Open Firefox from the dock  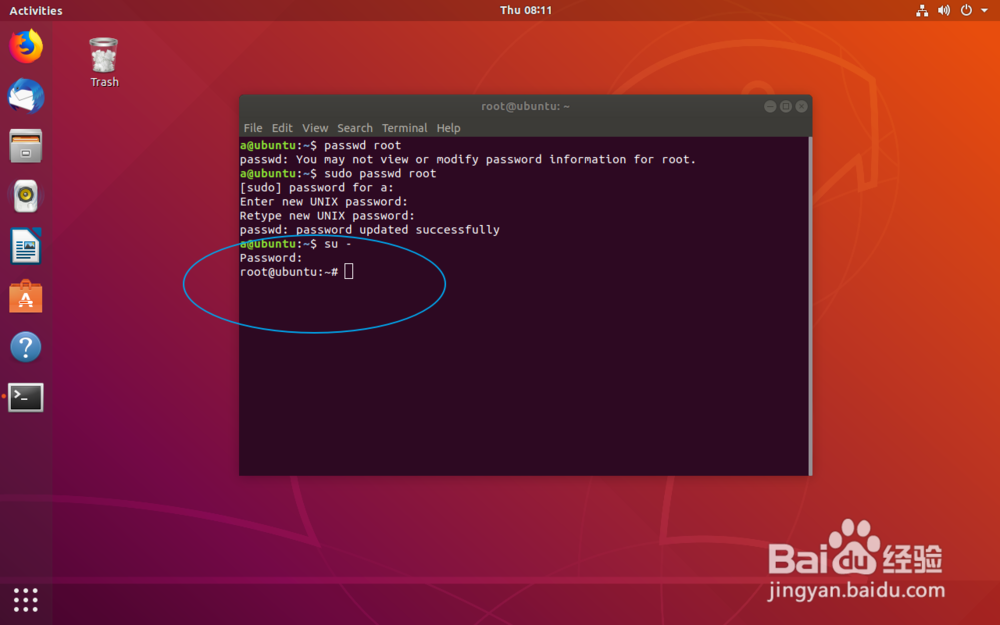click(25, 45)
